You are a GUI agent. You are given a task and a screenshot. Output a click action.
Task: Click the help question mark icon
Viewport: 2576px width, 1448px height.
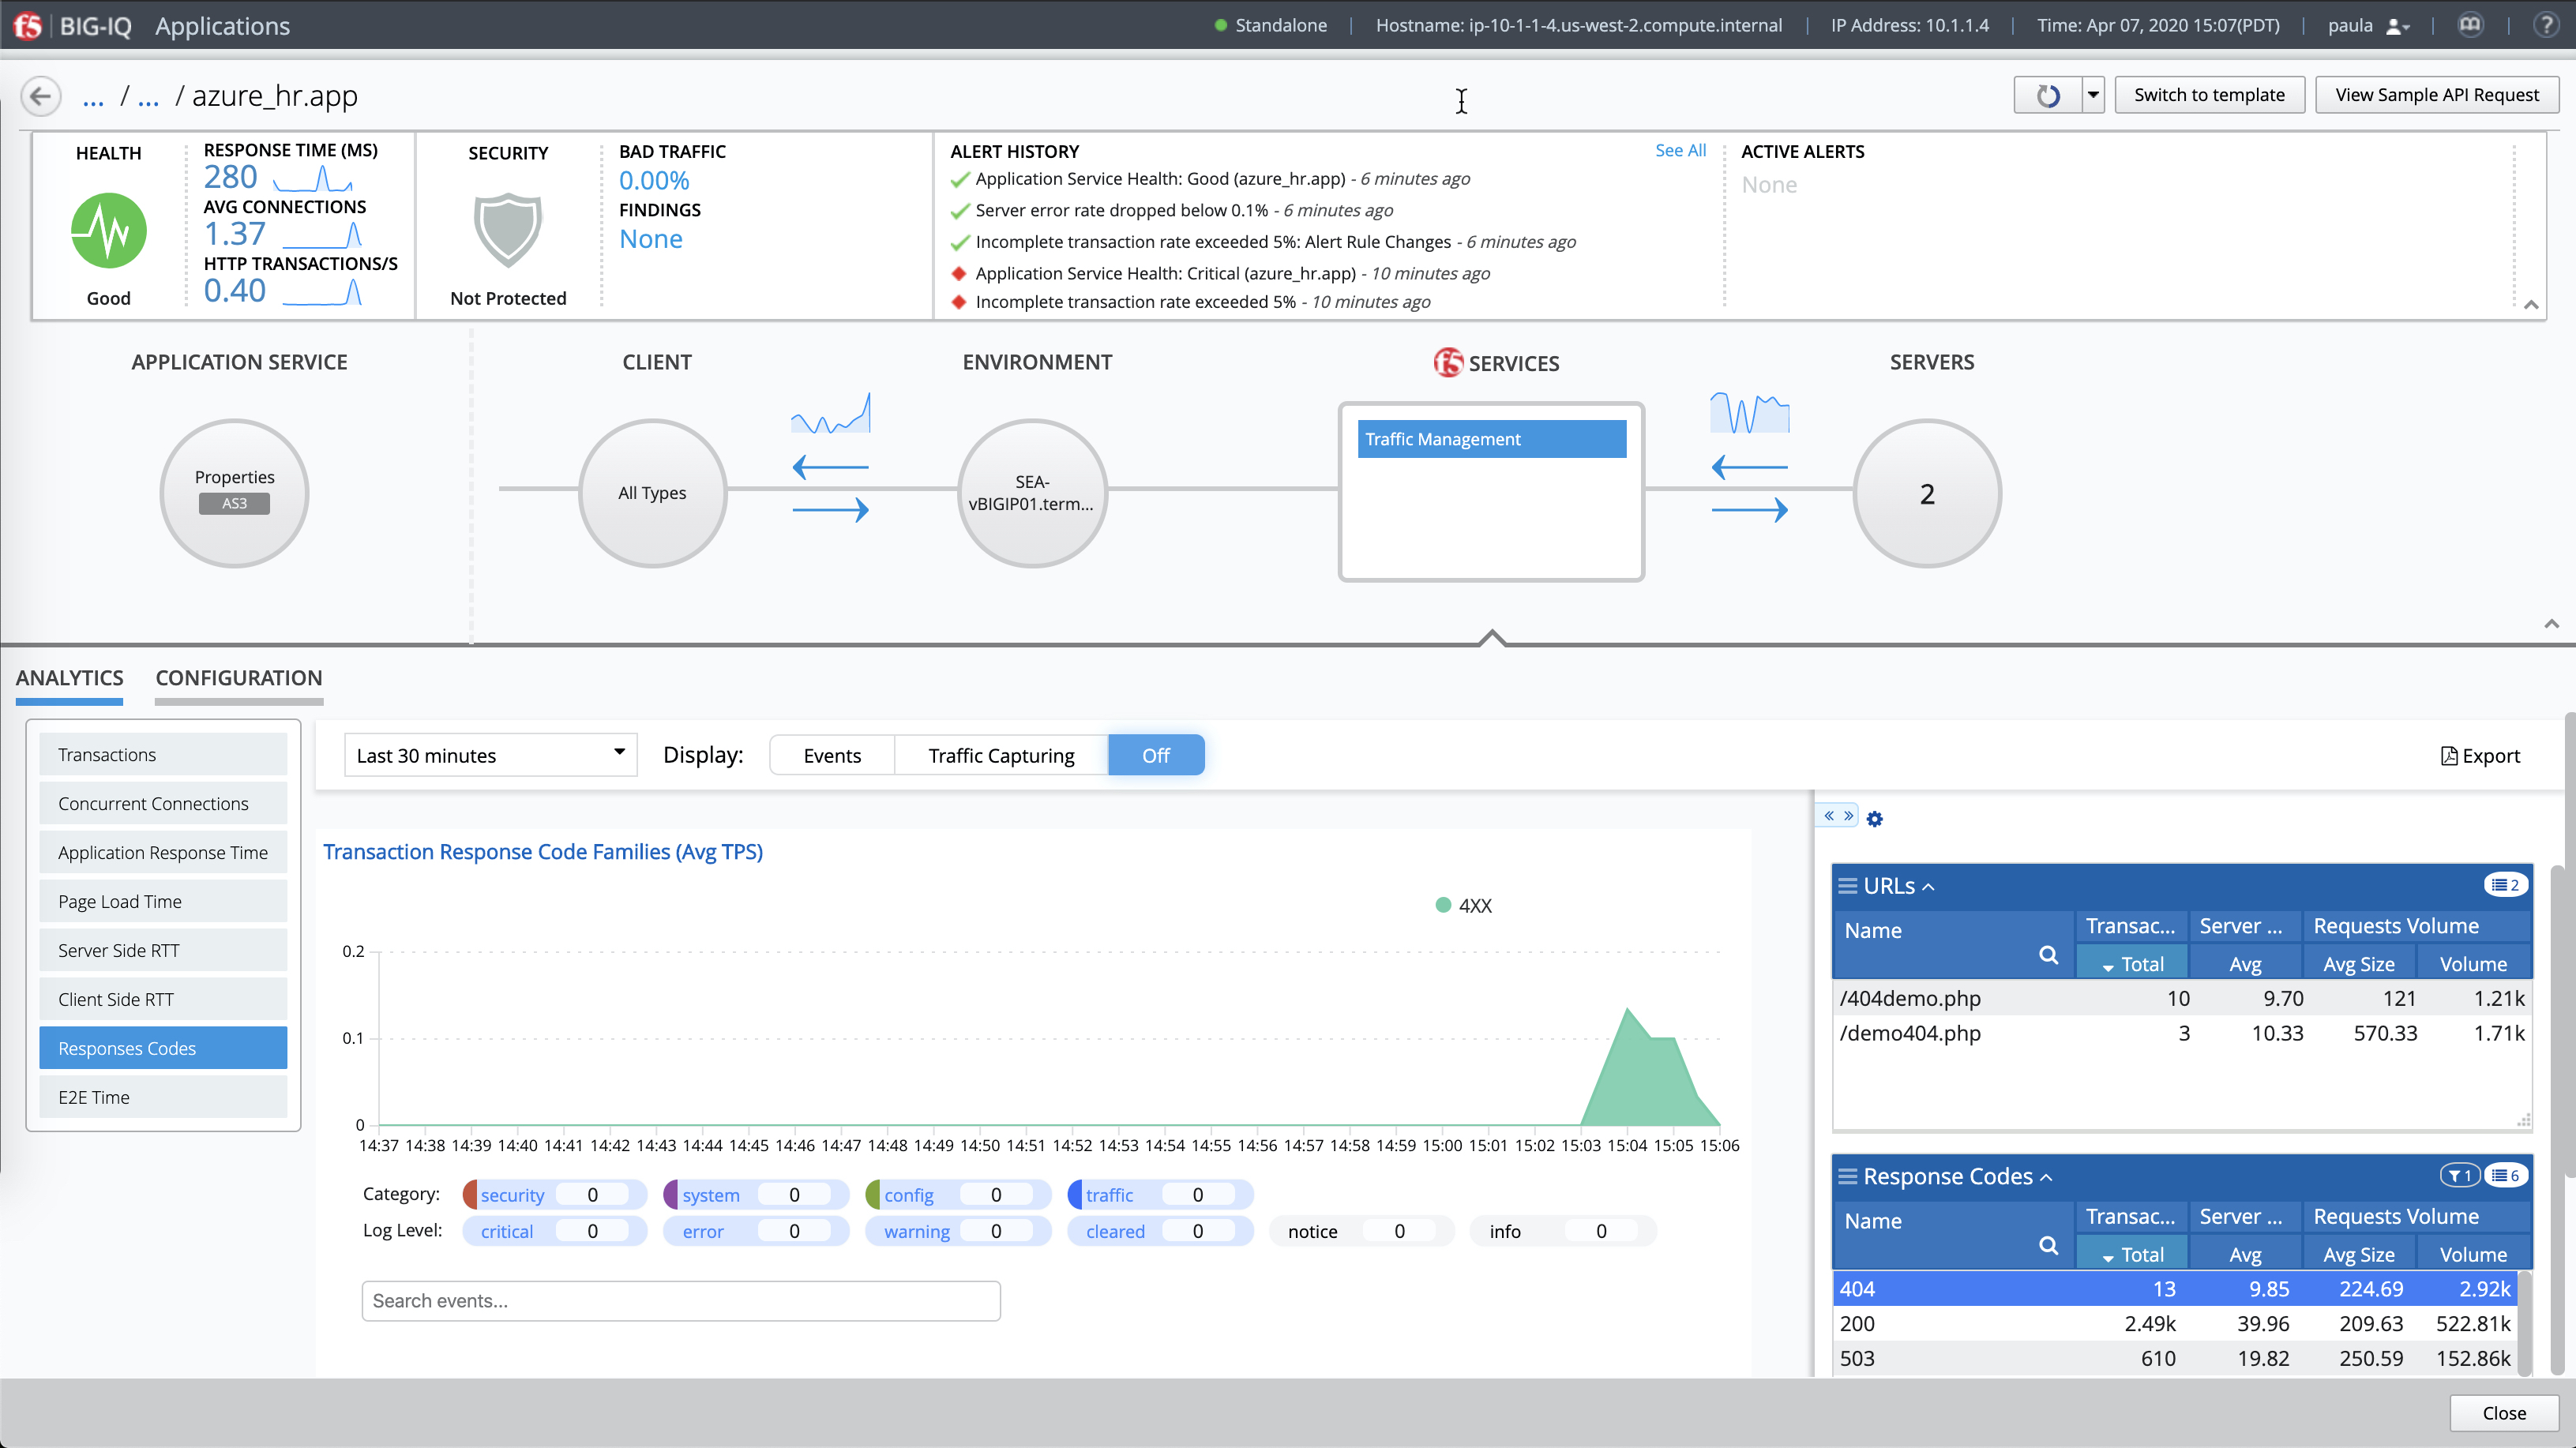[x=2545, y=25]
